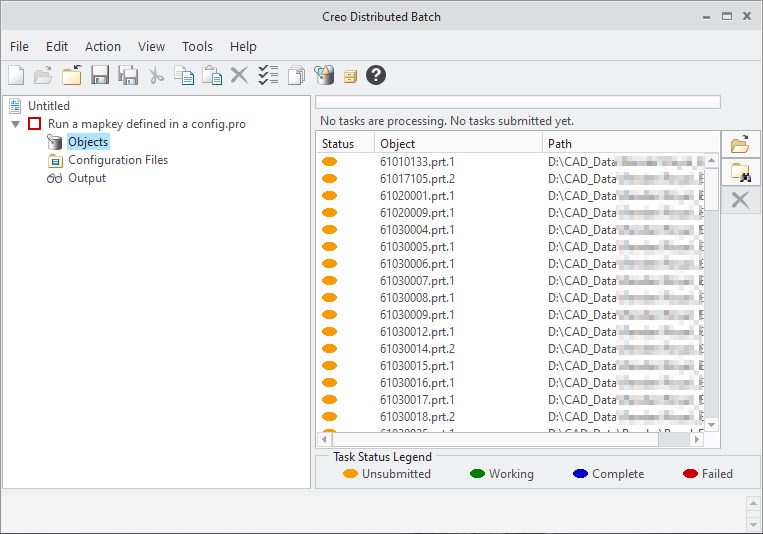Select row 61030014.prt.2

click(510, 349)
